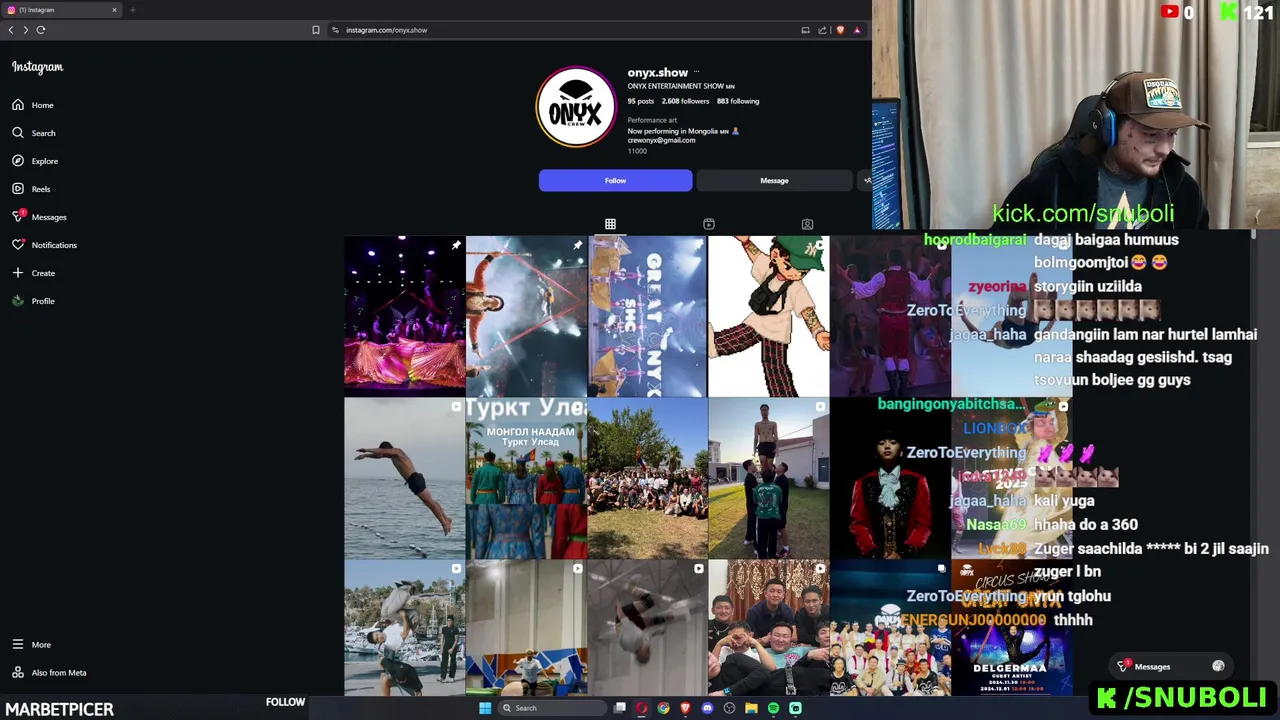Open the DELGERMAA guest artist post
Screen dimensions: 1280x720
tap(1011, 627)
